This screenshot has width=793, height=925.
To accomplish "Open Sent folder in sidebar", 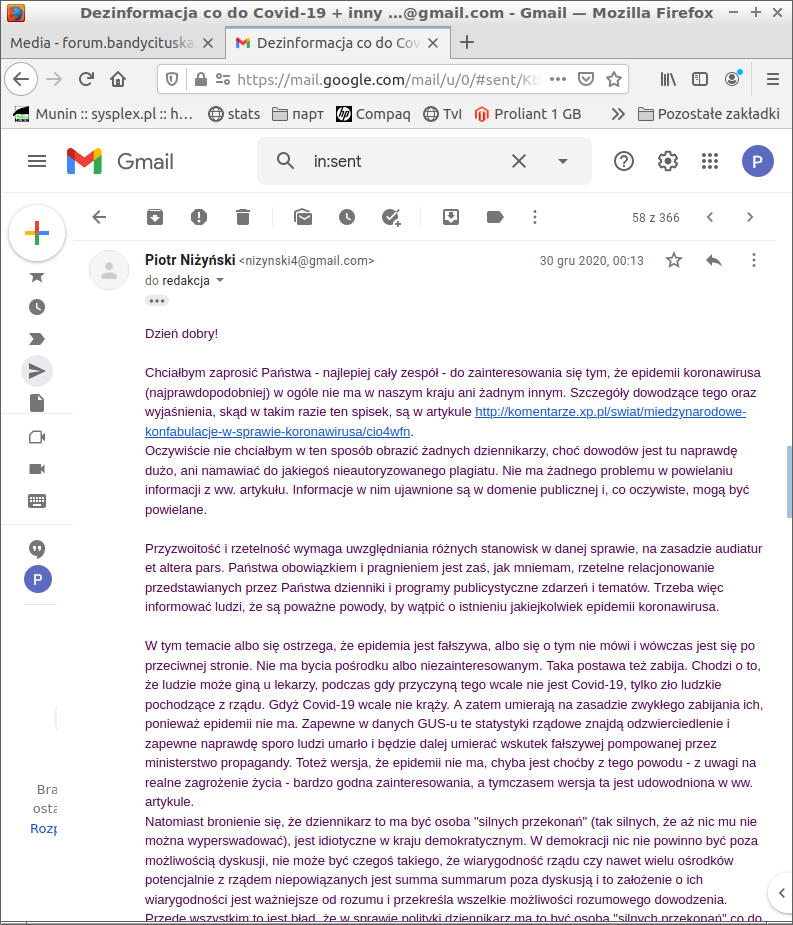I will point(37,371).
